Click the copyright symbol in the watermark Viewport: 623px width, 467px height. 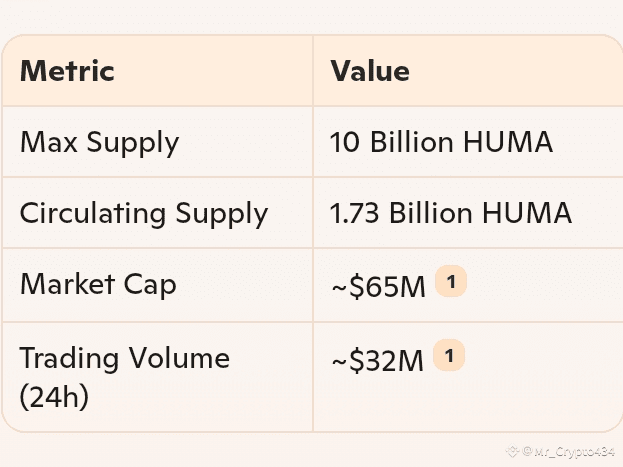click(527, 451)
